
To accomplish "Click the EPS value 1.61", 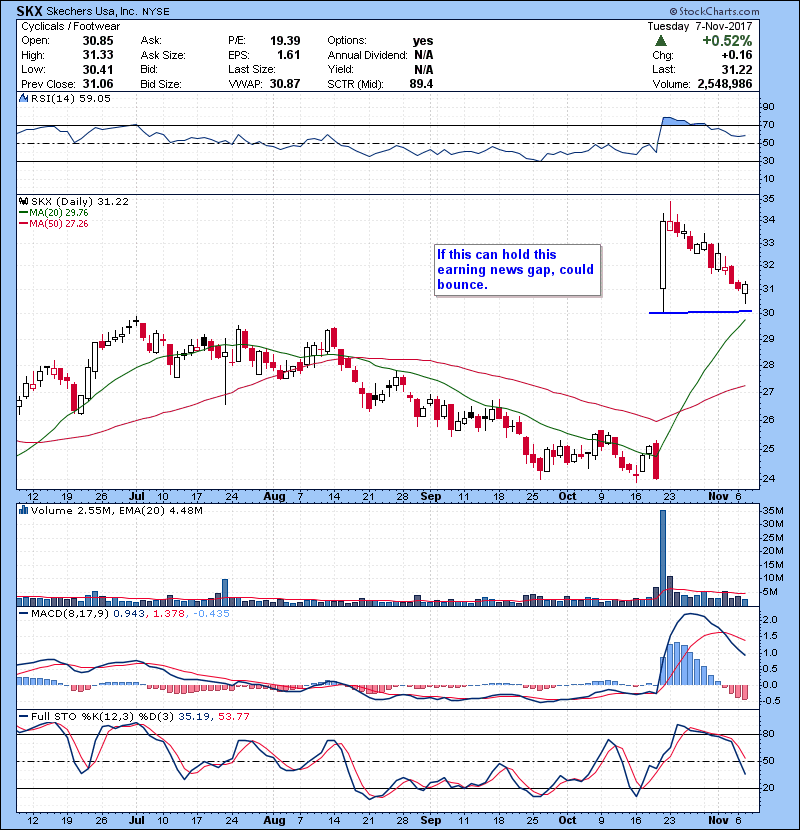I will (289, 55).
